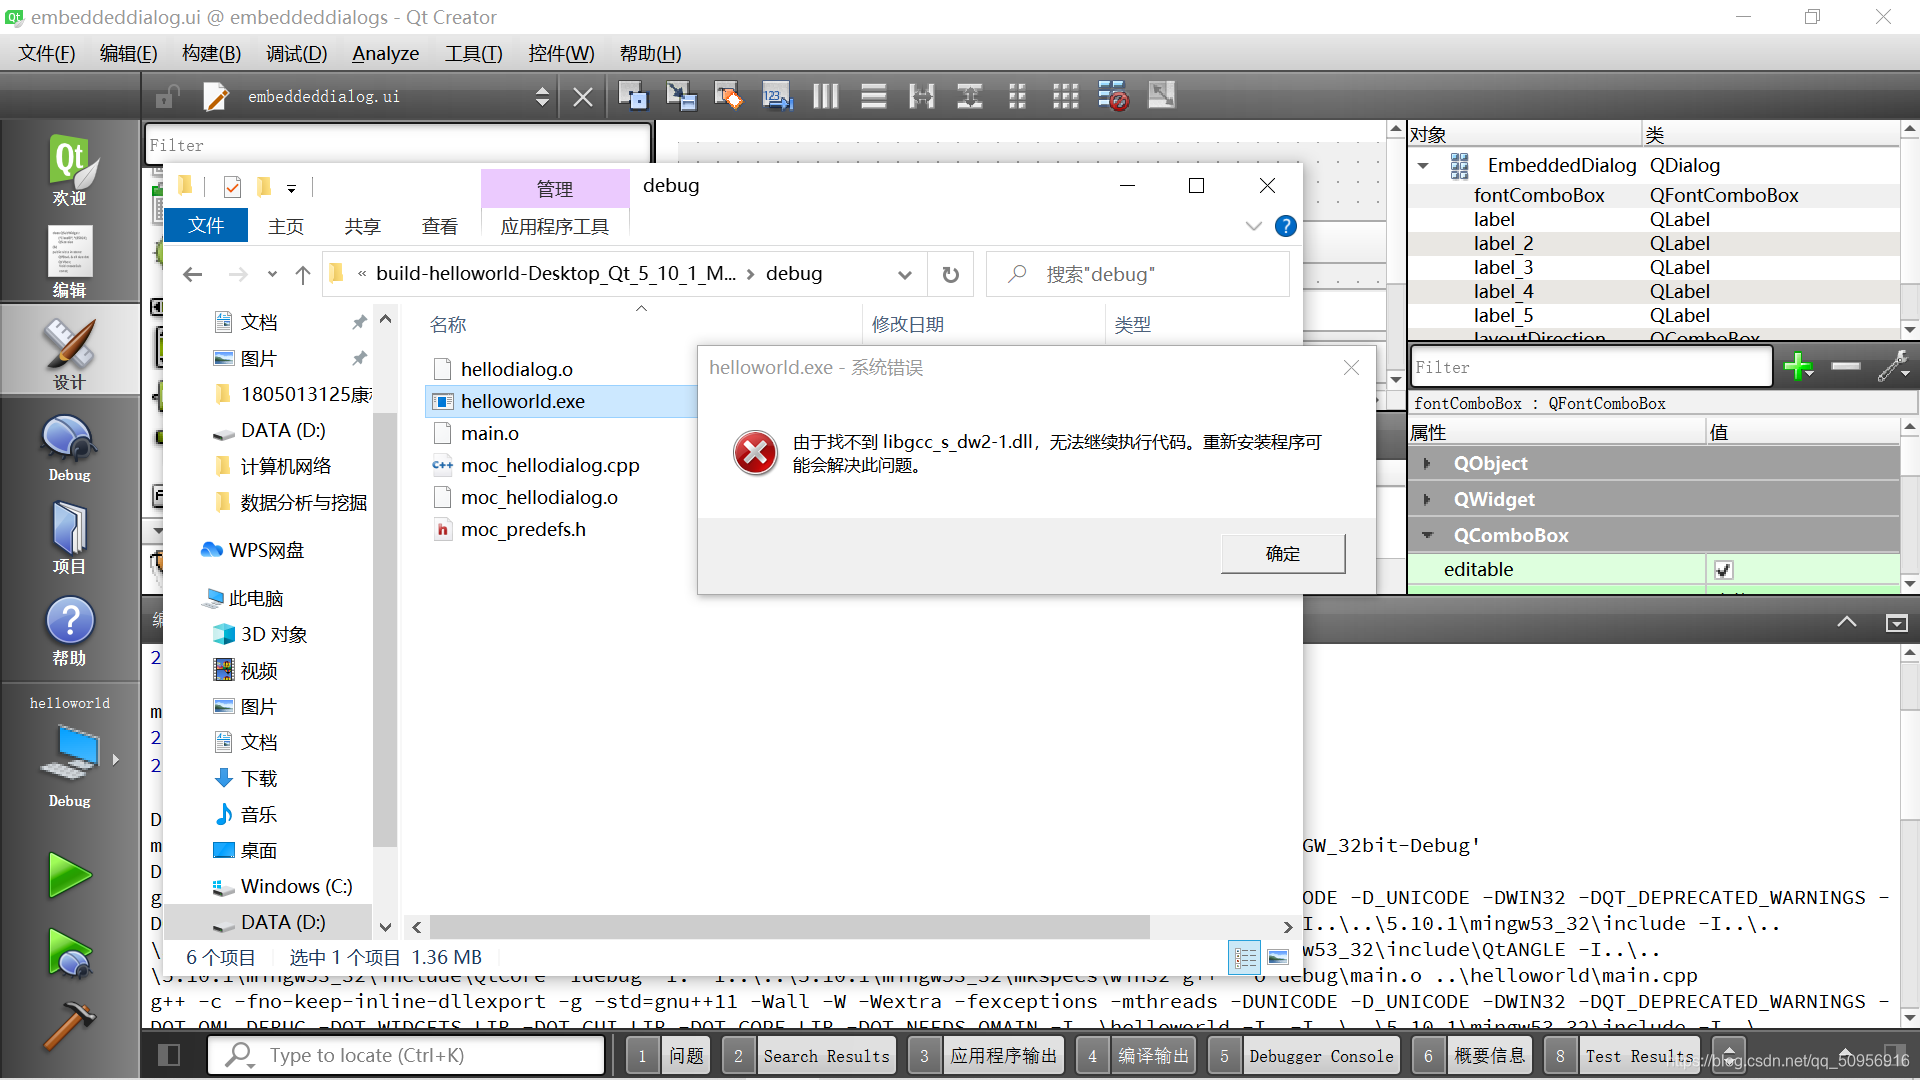1920x1080 pixels.
Task: Open the 查看 tab in Explorer ribbon
Action: click(439, 226)
